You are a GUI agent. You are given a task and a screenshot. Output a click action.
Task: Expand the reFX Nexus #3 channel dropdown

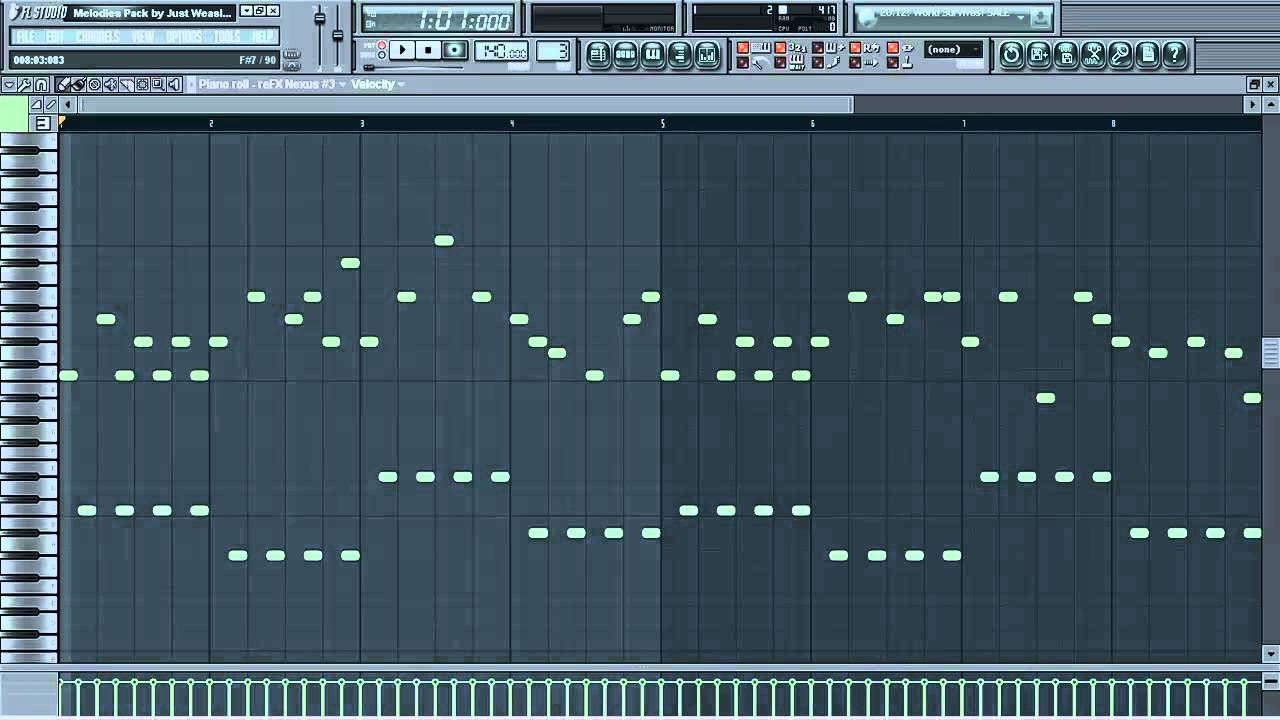point(342,84)
